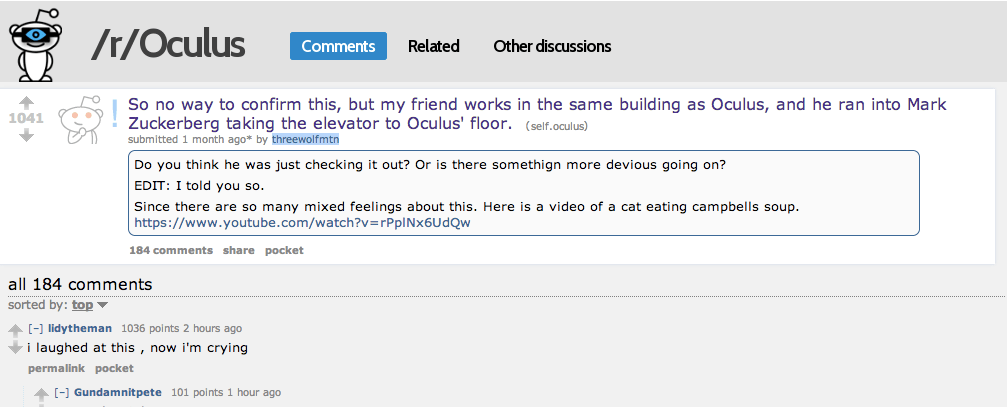Open the cat video YouTube link
The width and height of the screenshot is (1007, 407).
pyautogui.click(x=302, y=222)
